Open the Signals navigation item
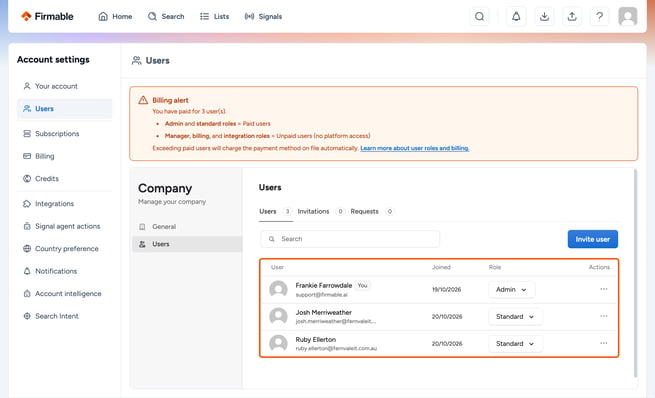This screenshot has height=398, width=655. pos(263,16)
